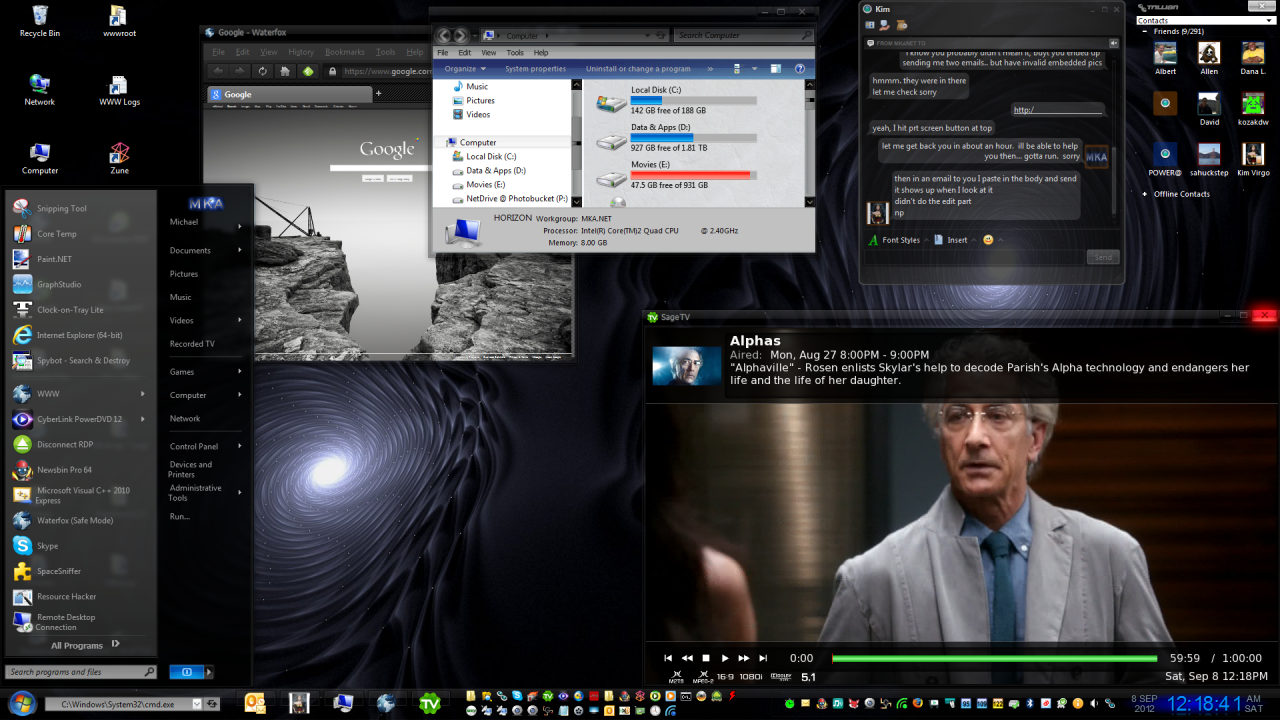The image size is (1280, 720).
Task: Click Control Panel in Start menu
Action: tap(194, 446)
